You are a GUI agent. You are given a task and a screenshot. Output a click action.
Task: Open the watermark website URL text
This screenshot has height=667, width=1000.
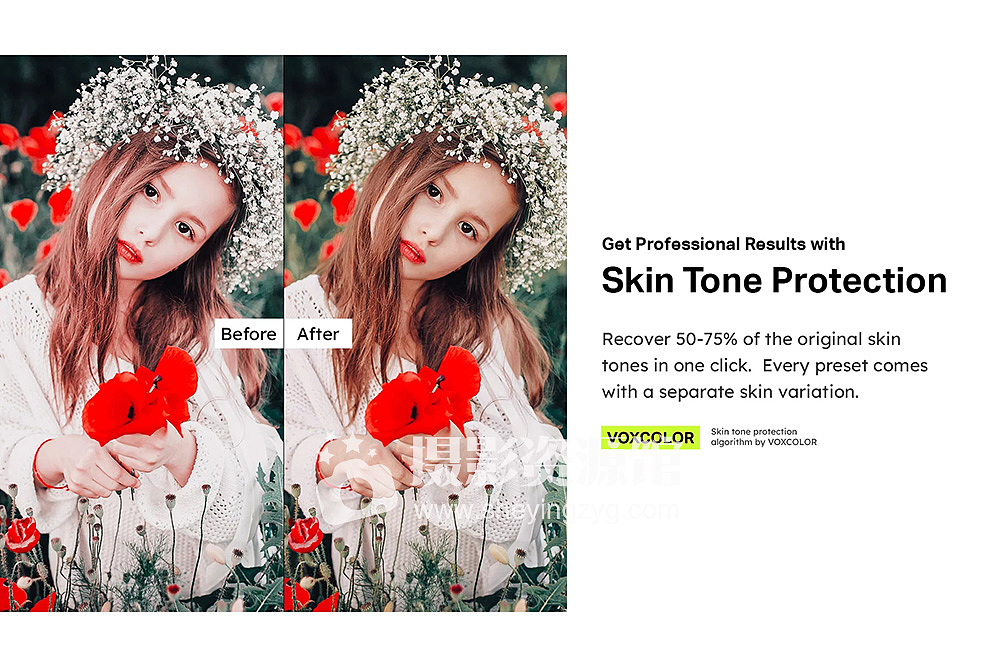click(545, 511)
